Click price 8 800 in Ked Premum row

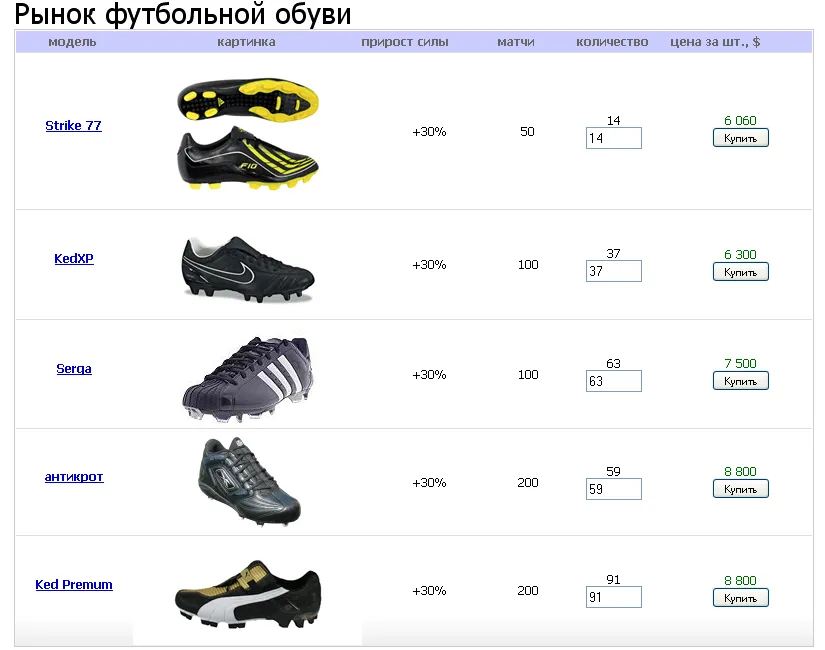(740, 581)
